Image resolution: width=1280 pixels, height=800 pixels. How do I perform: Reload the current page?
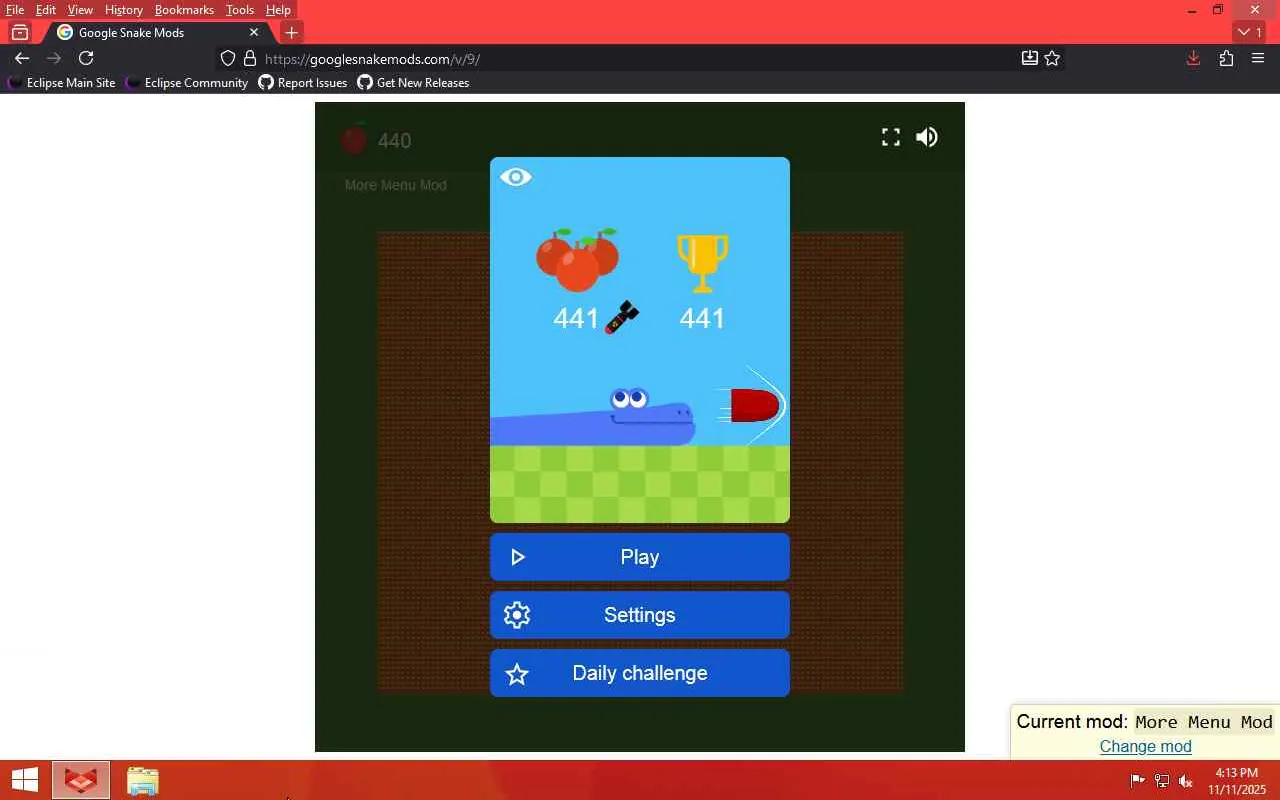pyautogui.click(x=86, y=58)
